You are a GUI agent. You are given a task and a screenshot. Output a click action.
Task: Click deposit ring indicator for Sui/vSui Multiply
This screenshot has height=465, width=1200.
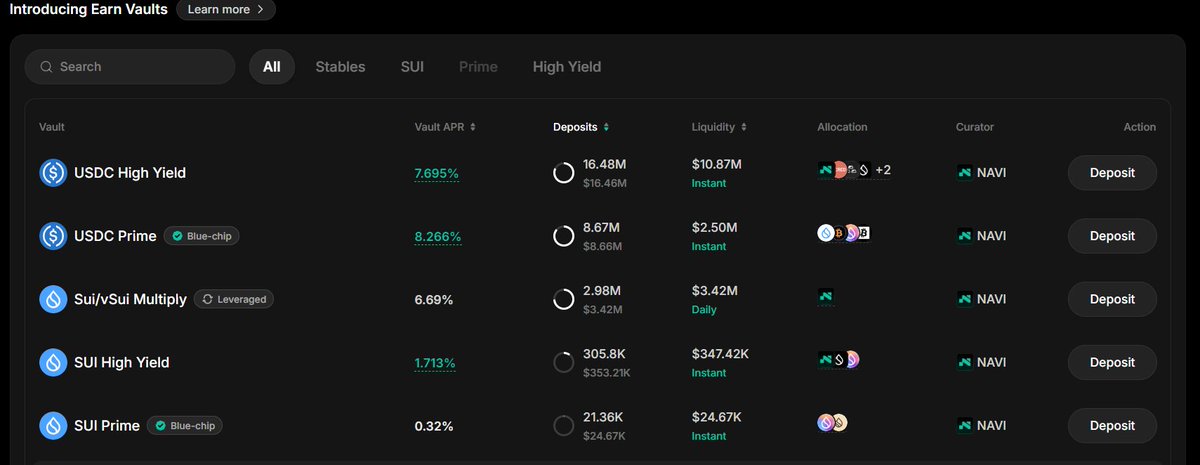pyautogui.click(x=563, y=299)
